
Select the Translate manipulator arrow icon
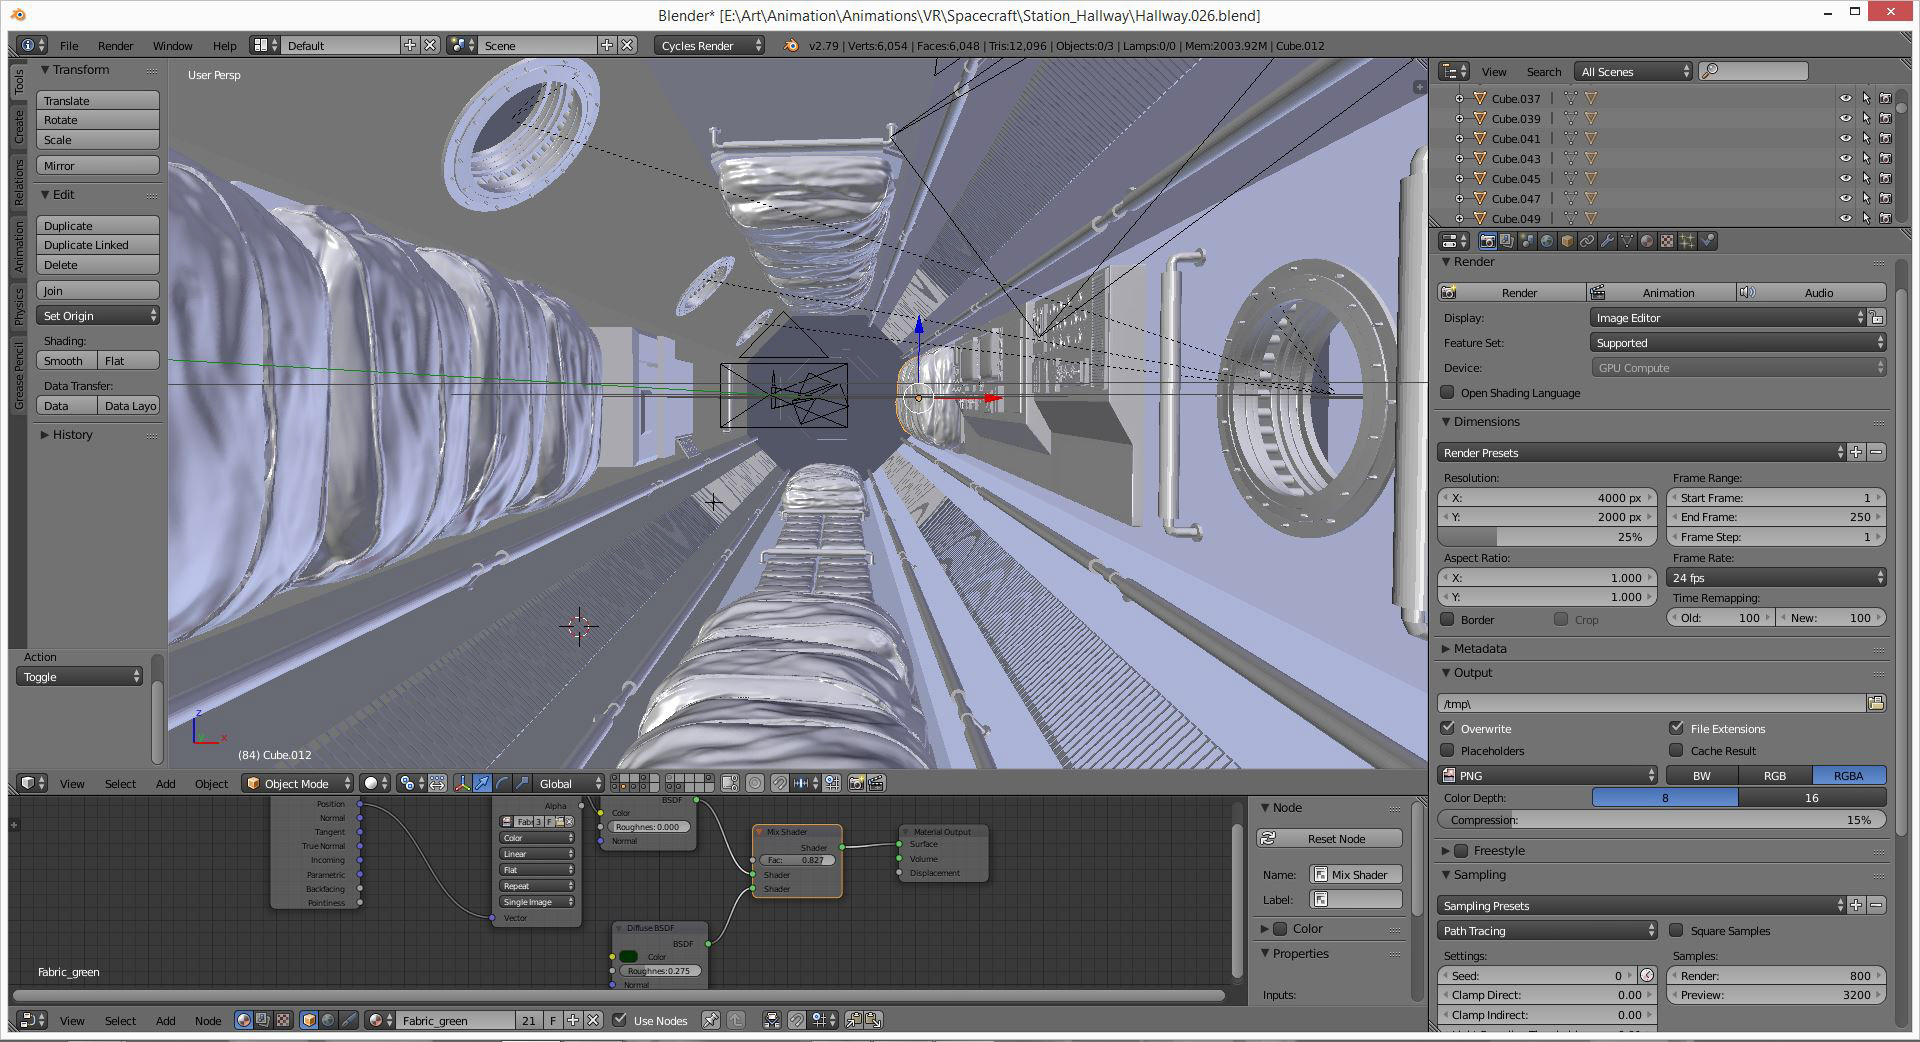[482, 783]
